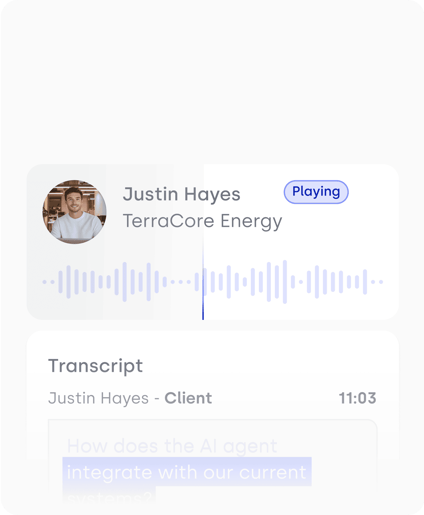Click TerraCore Energy company name
The height and width of the screenshot is (515, 424).
202,221
